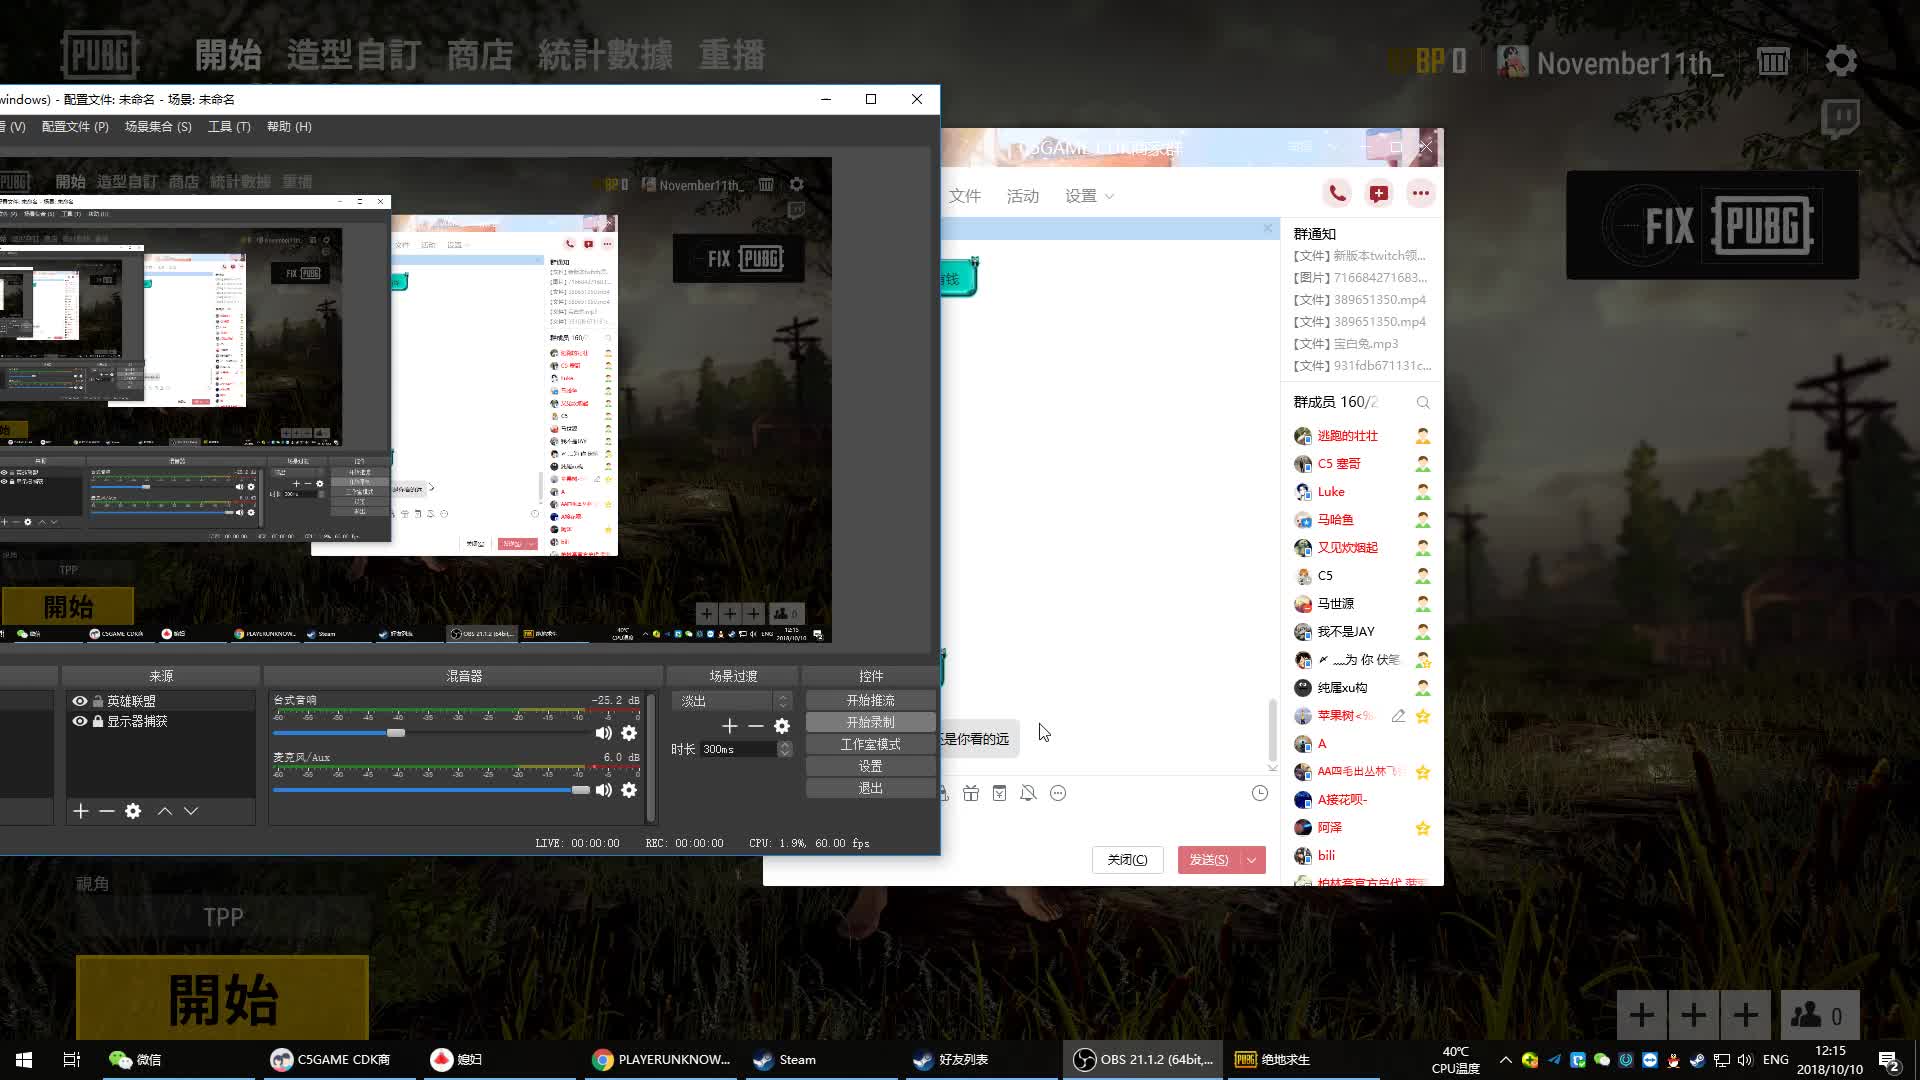Image resolution: width=1920 pixels, height=1080 pixels.
Task: Search group members magnifier icon
Action: (x=1423, y=402)
